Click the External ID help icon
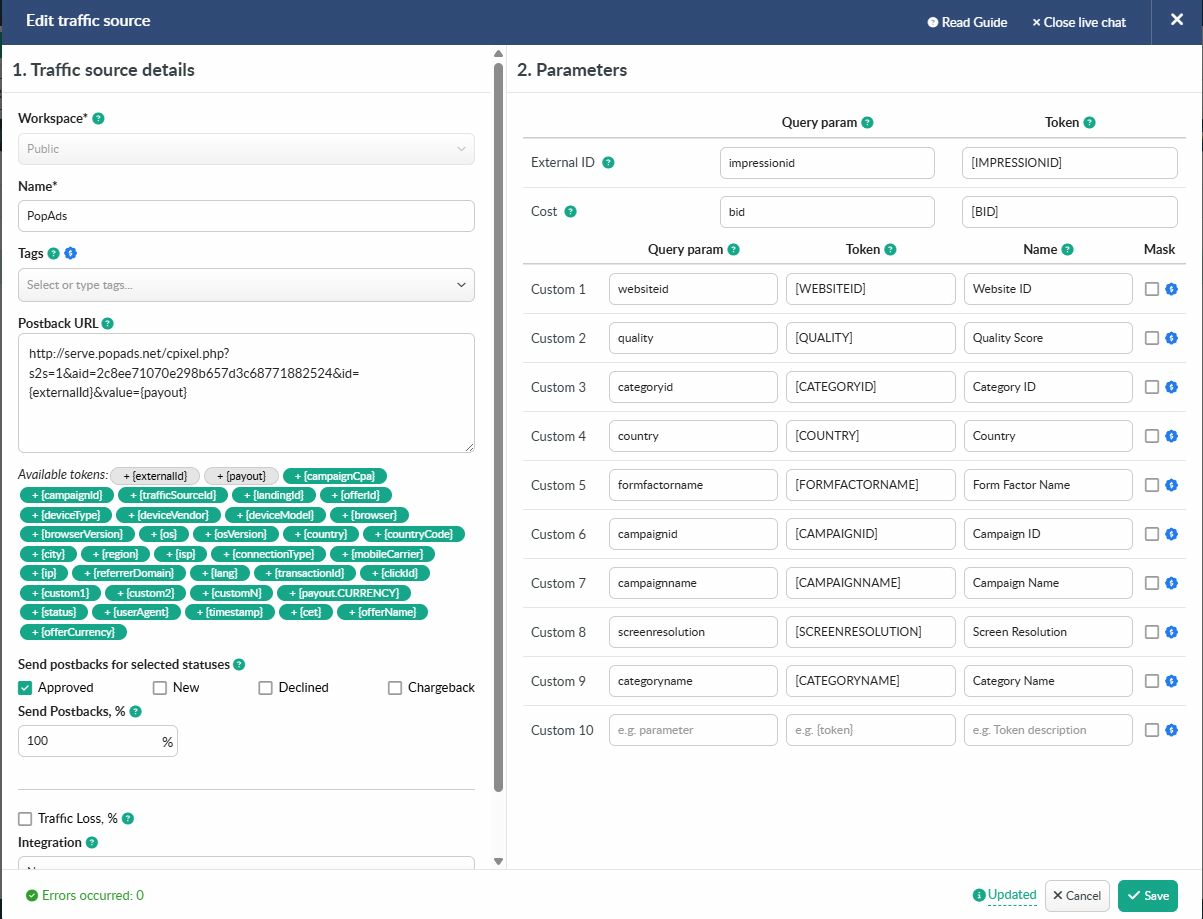The width and height of the screenshot is (1203, 919). tap(608, 163)
